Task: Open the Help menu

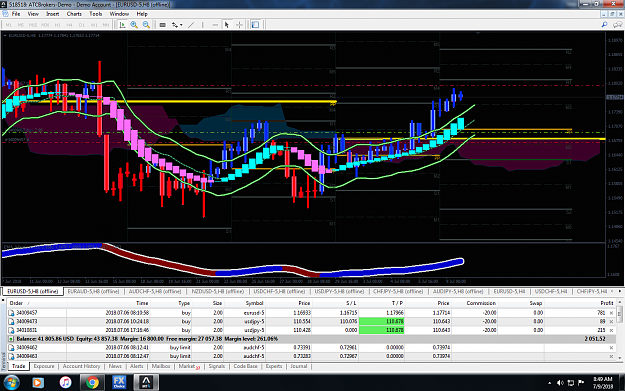Action: coord(142,14)
